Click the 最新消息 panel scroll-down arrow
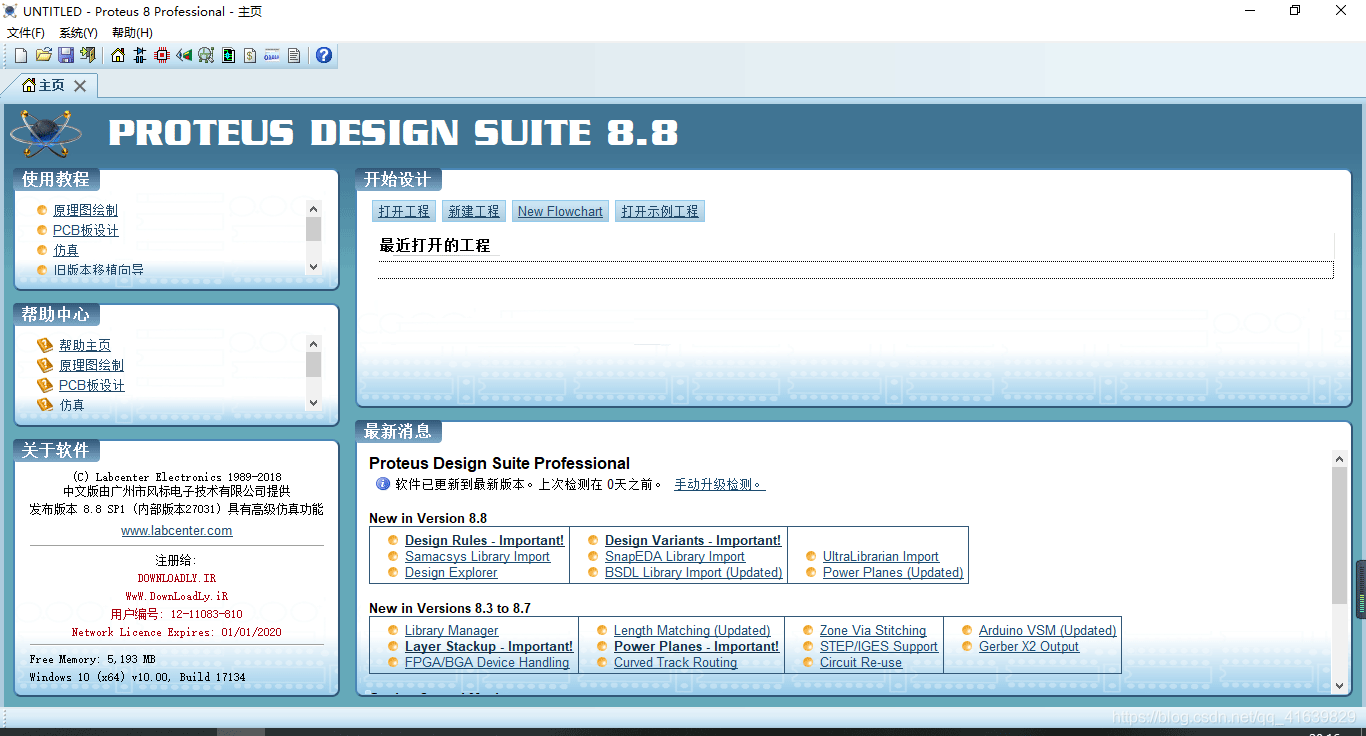 1340,686
